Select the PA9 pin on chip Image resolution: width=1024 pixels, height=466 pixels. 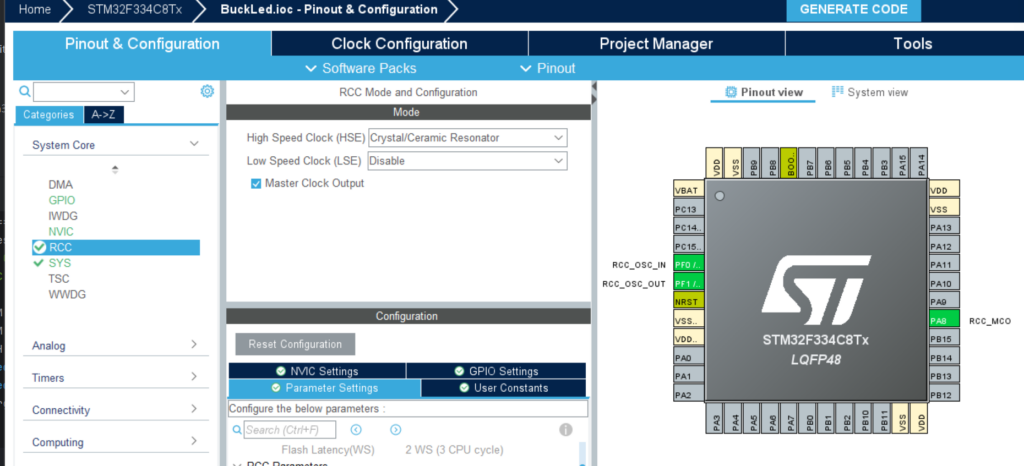pos(944,302)
